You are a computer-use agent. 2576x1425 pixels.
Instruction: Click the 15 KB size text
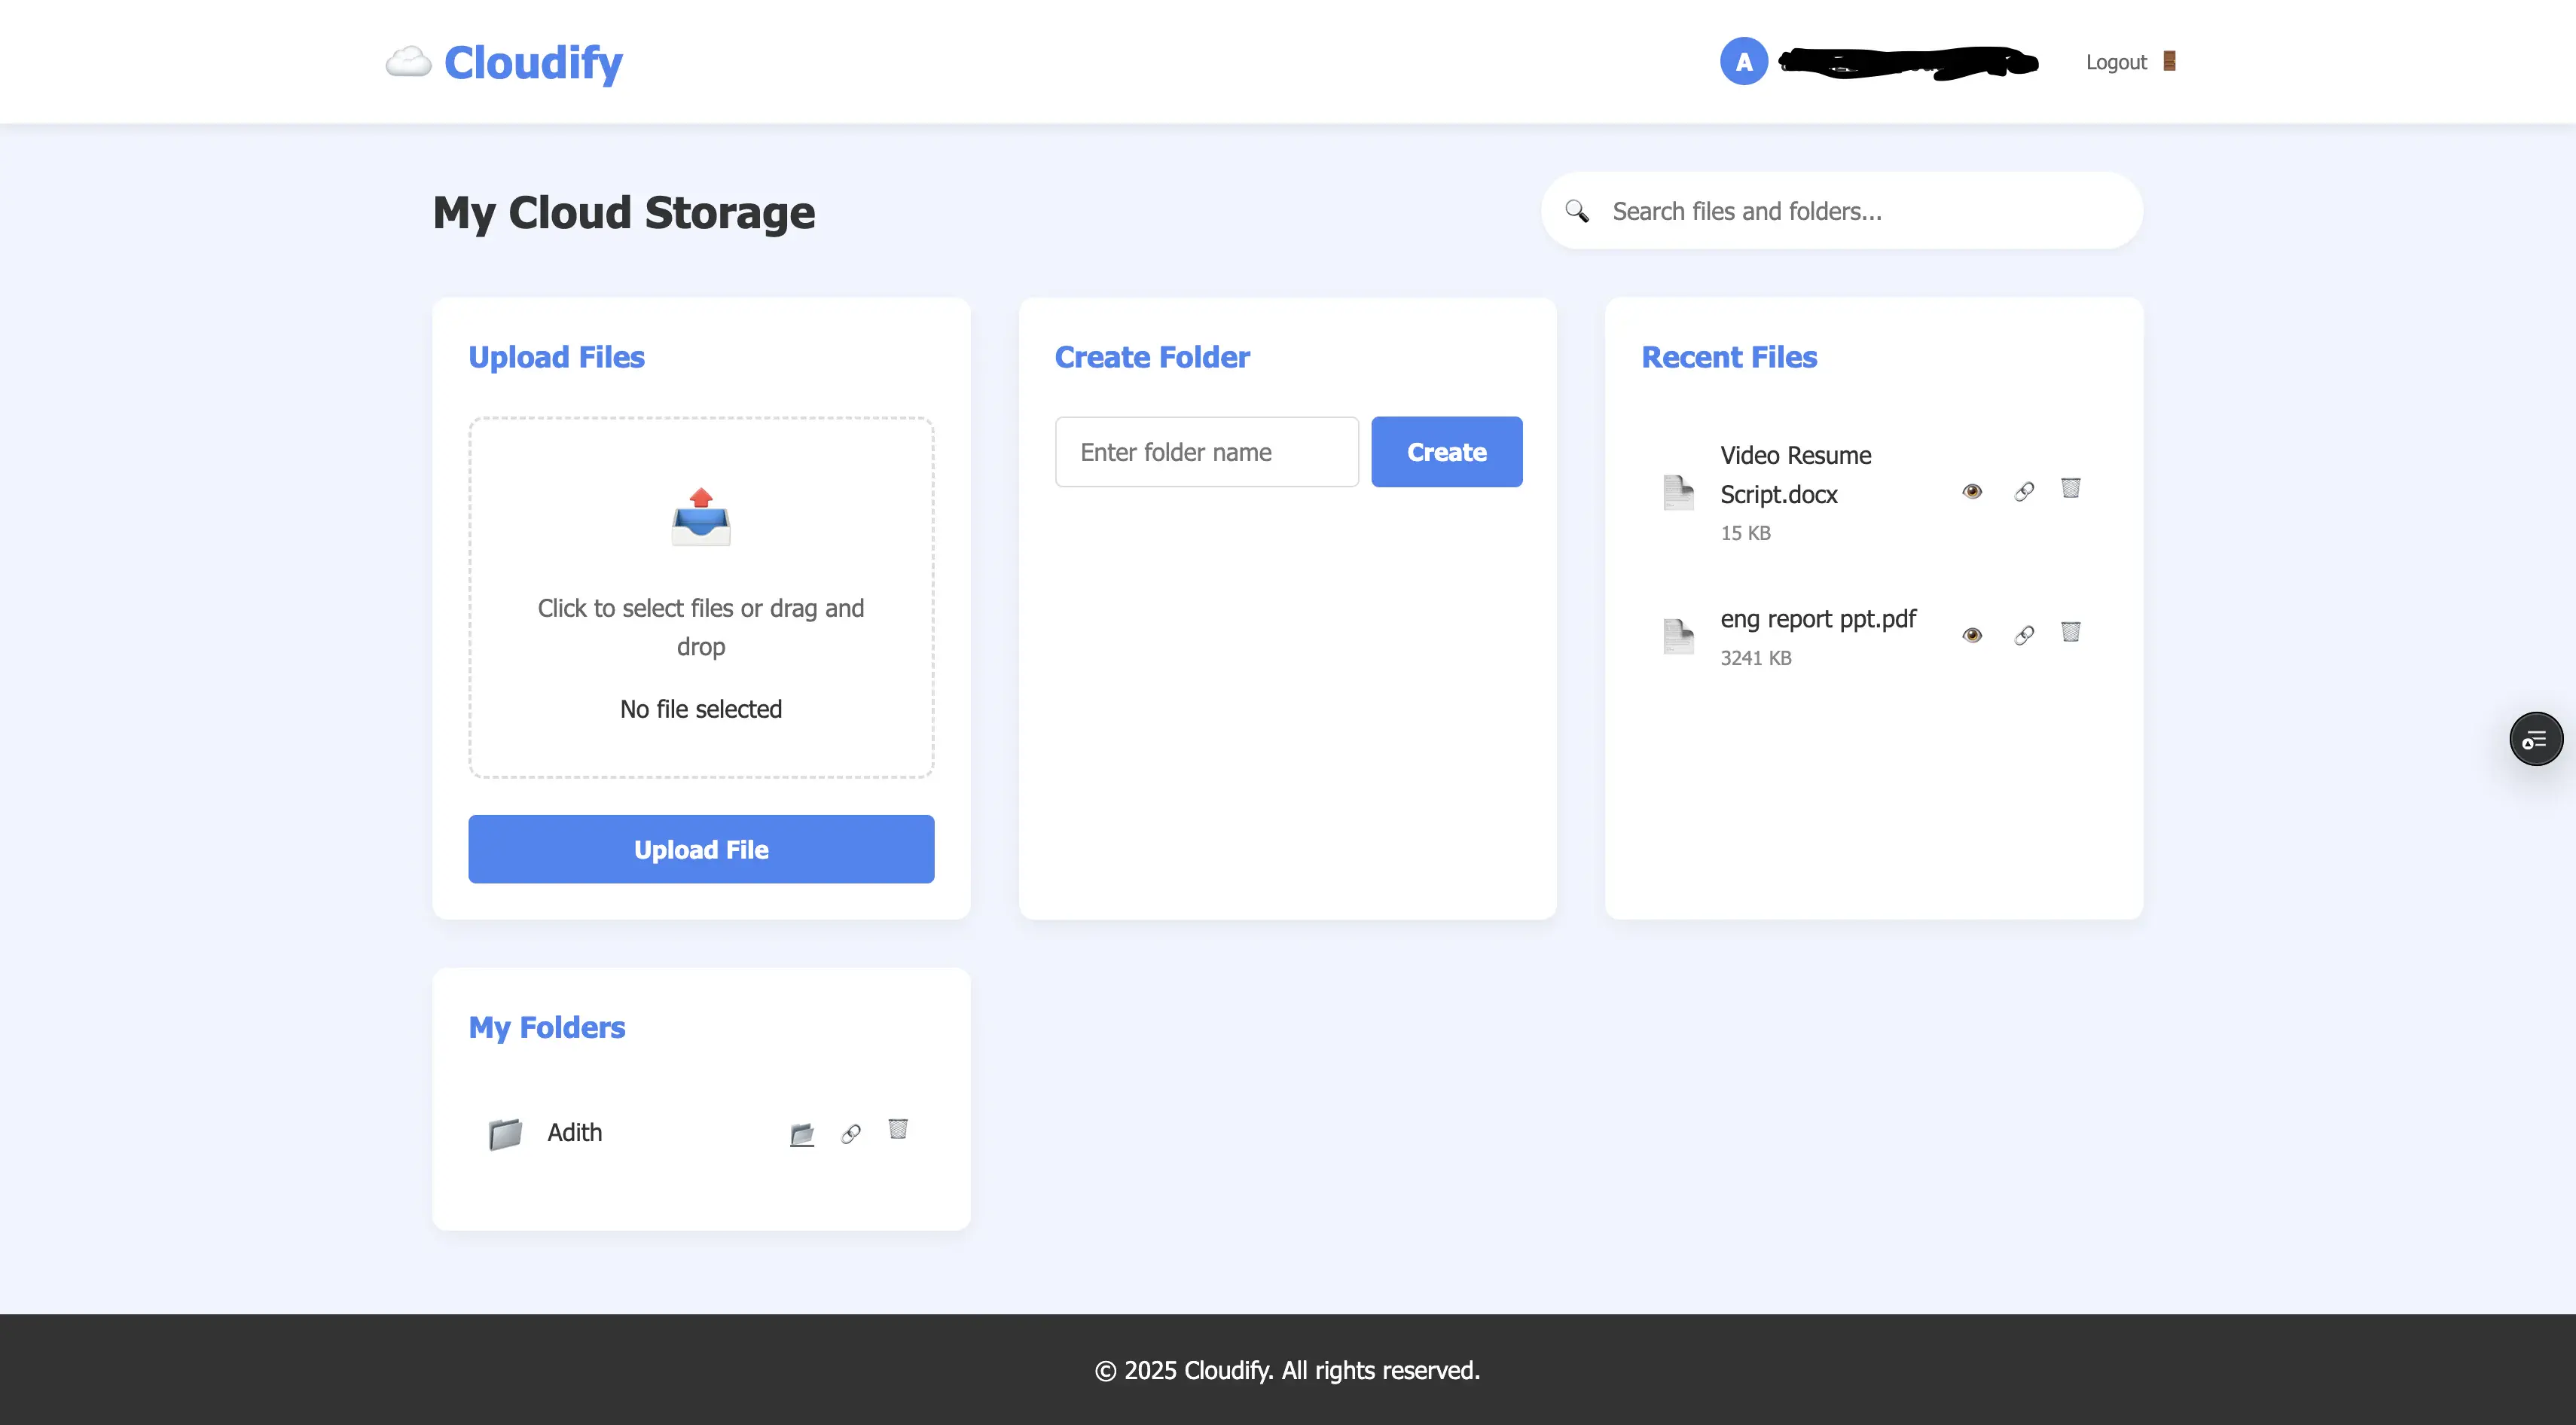click(1745, 533)
